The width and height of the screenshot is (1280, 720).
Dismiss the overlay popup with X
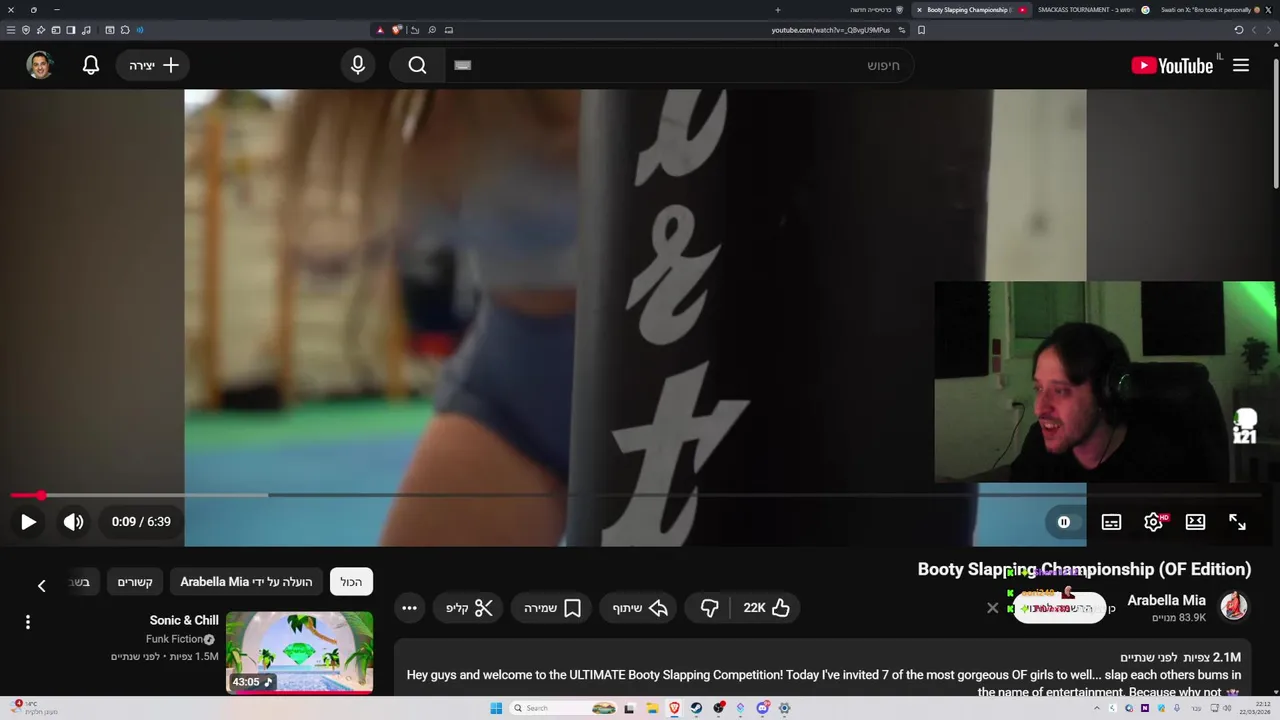(993, 607)
